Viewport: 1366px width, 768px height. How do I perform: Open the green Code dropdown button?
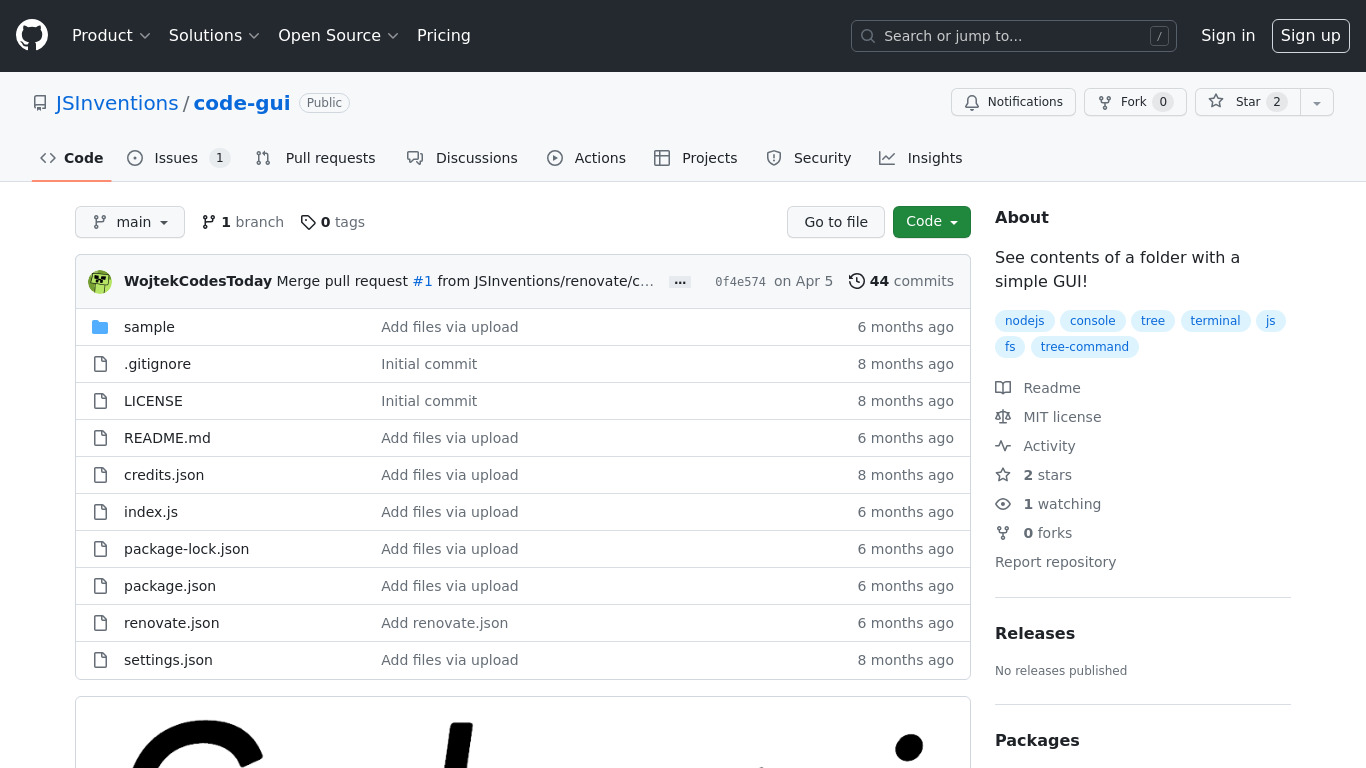(932, 222)
